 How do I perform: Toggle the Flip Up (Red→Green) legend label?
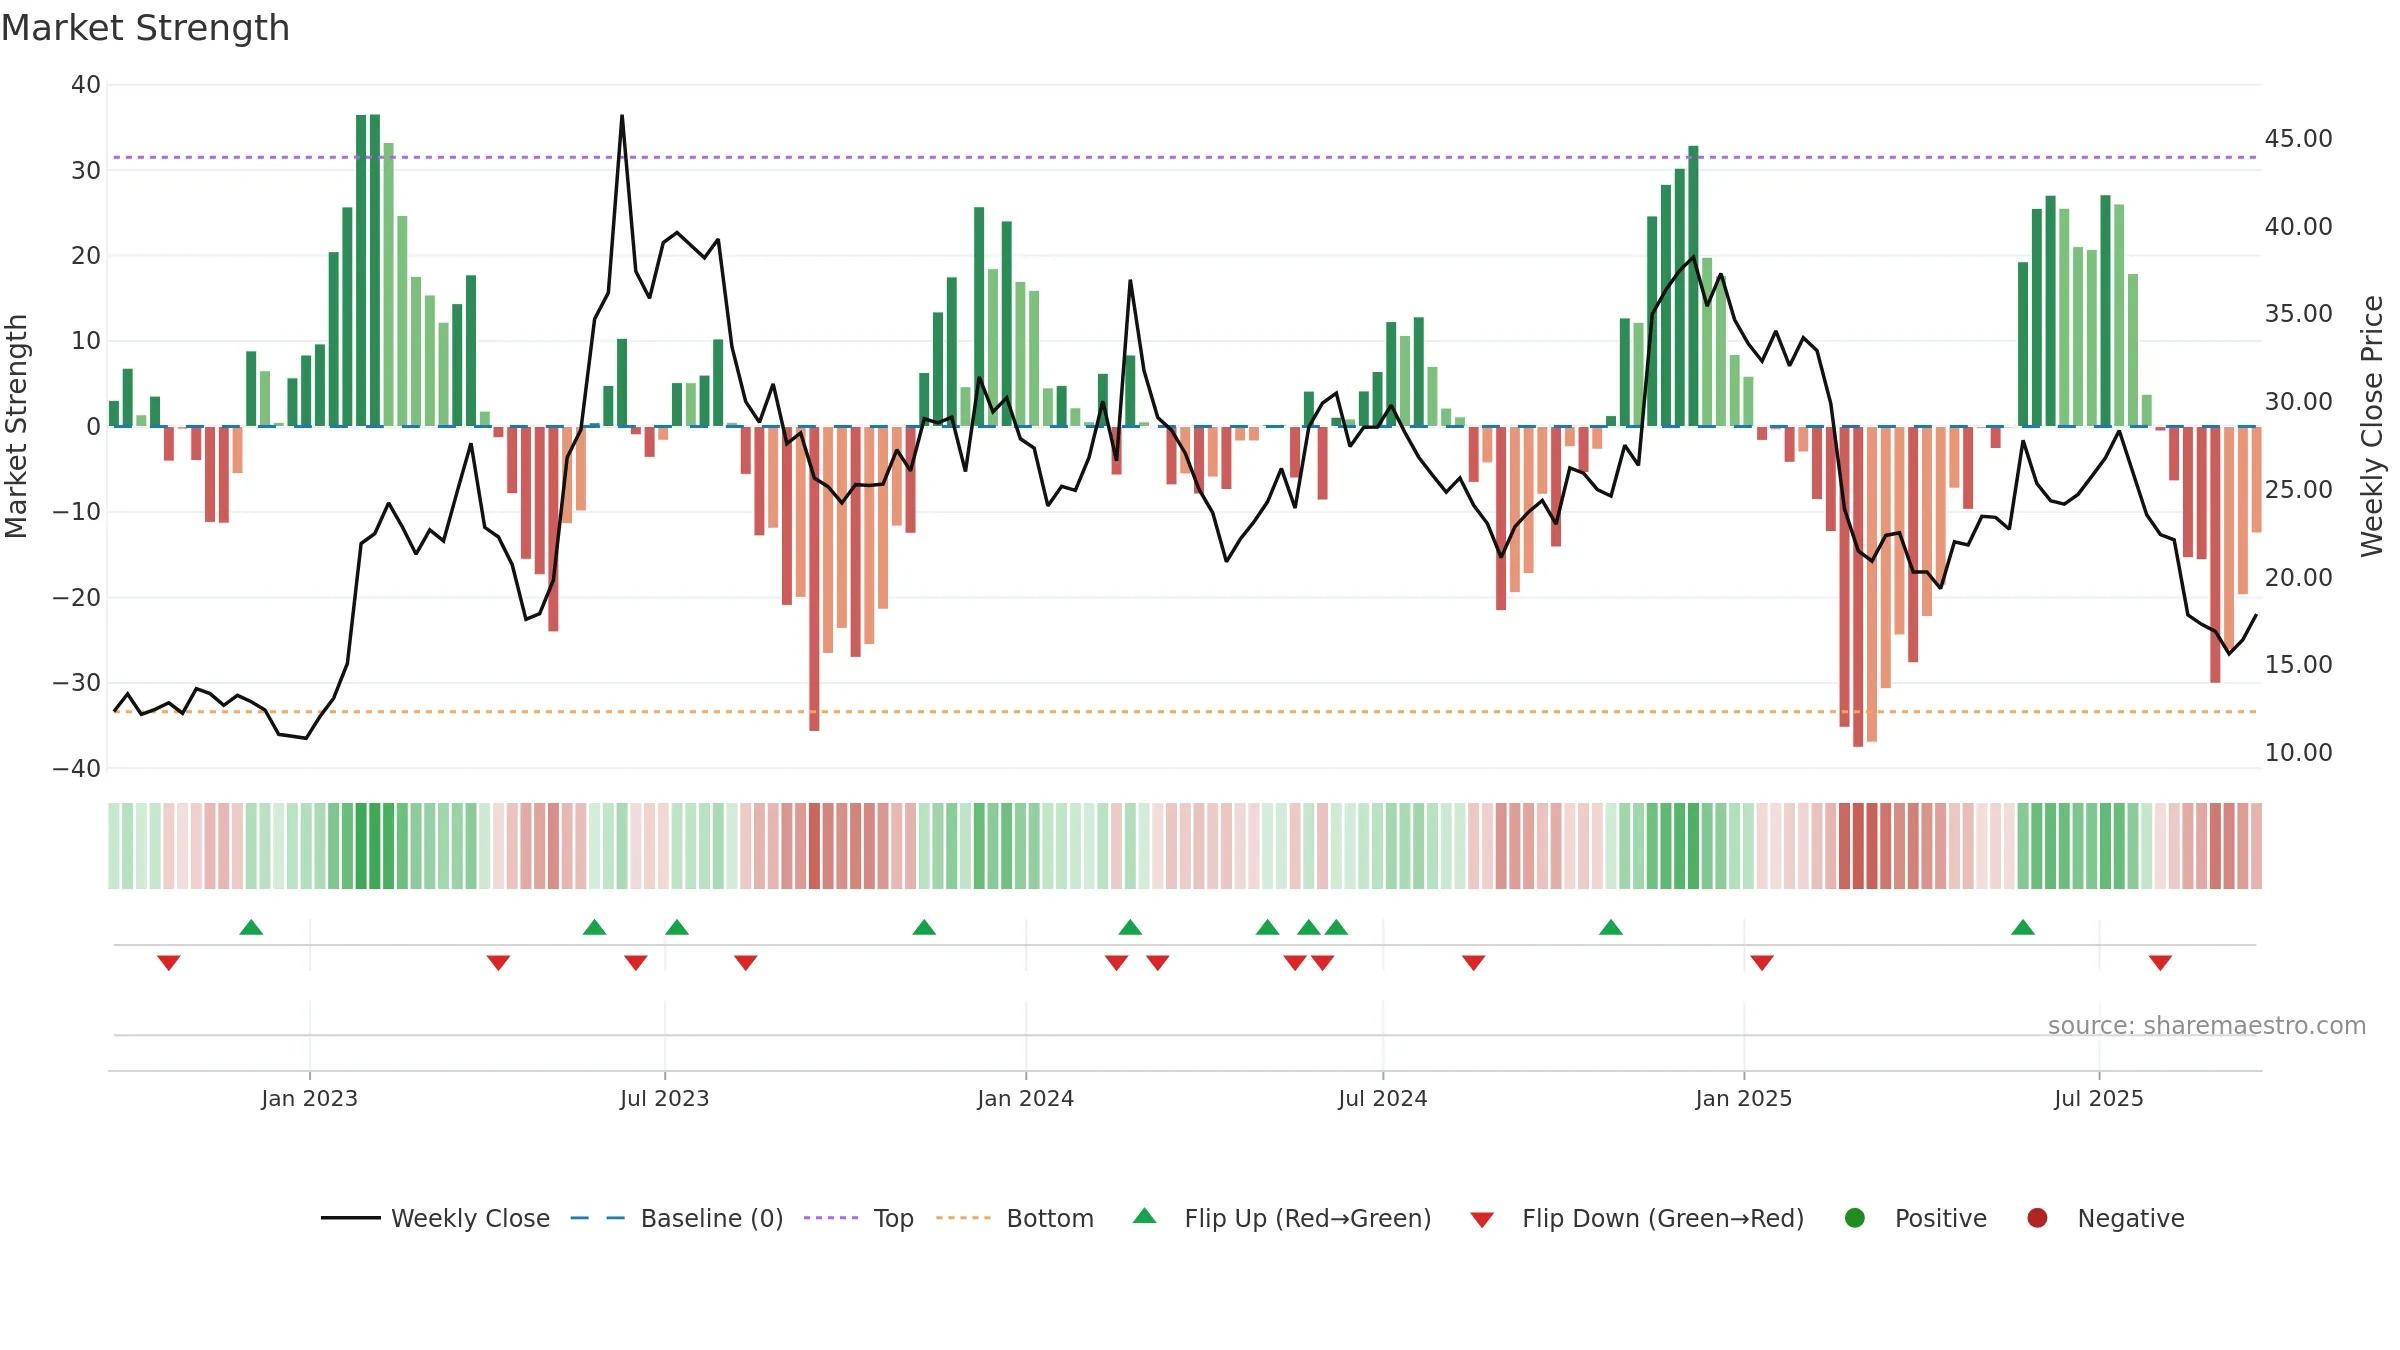(x=1308, y=1218)
